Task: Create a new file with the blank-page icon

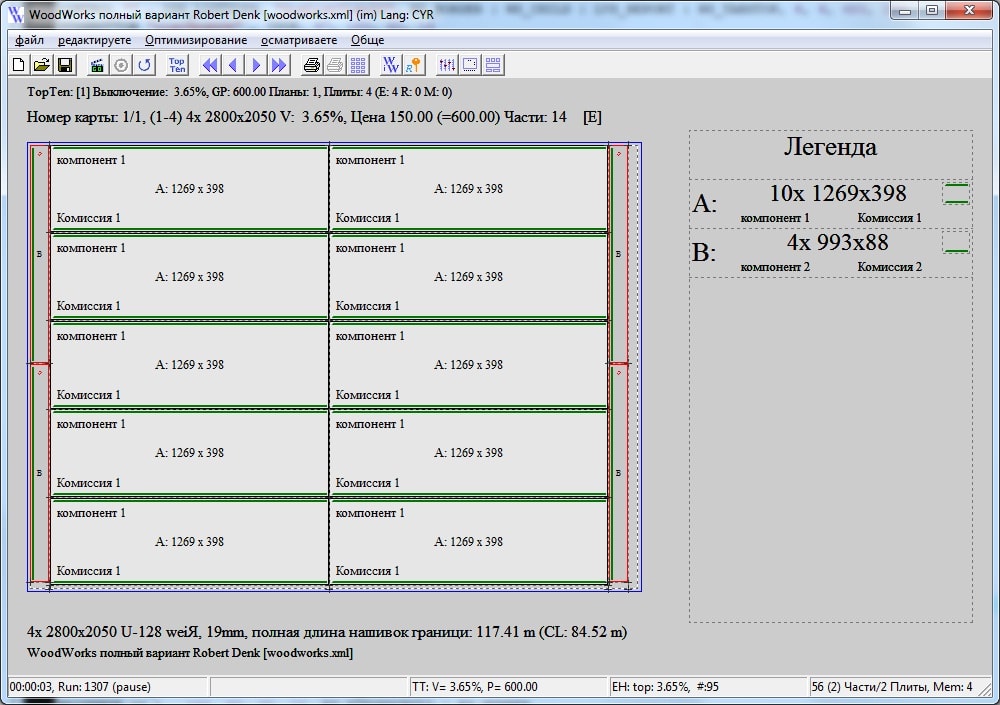Action: click(19, 64)
